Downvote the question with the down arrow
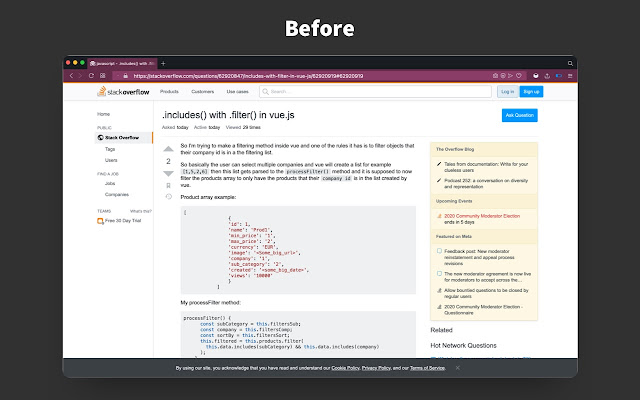 pos(168,173)
